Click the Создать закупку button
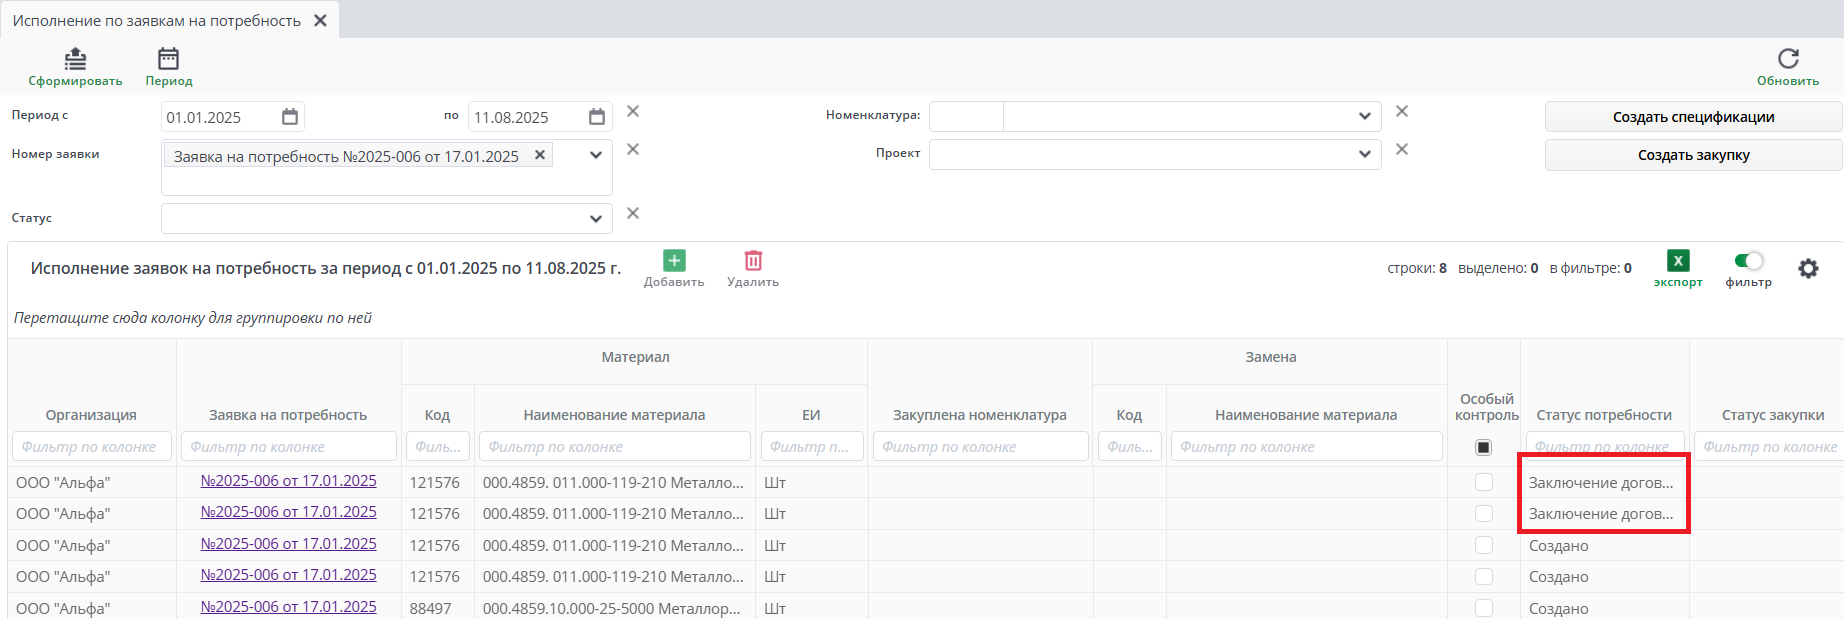This screenshot has height=619, width=1844. tap(1693, 155)
